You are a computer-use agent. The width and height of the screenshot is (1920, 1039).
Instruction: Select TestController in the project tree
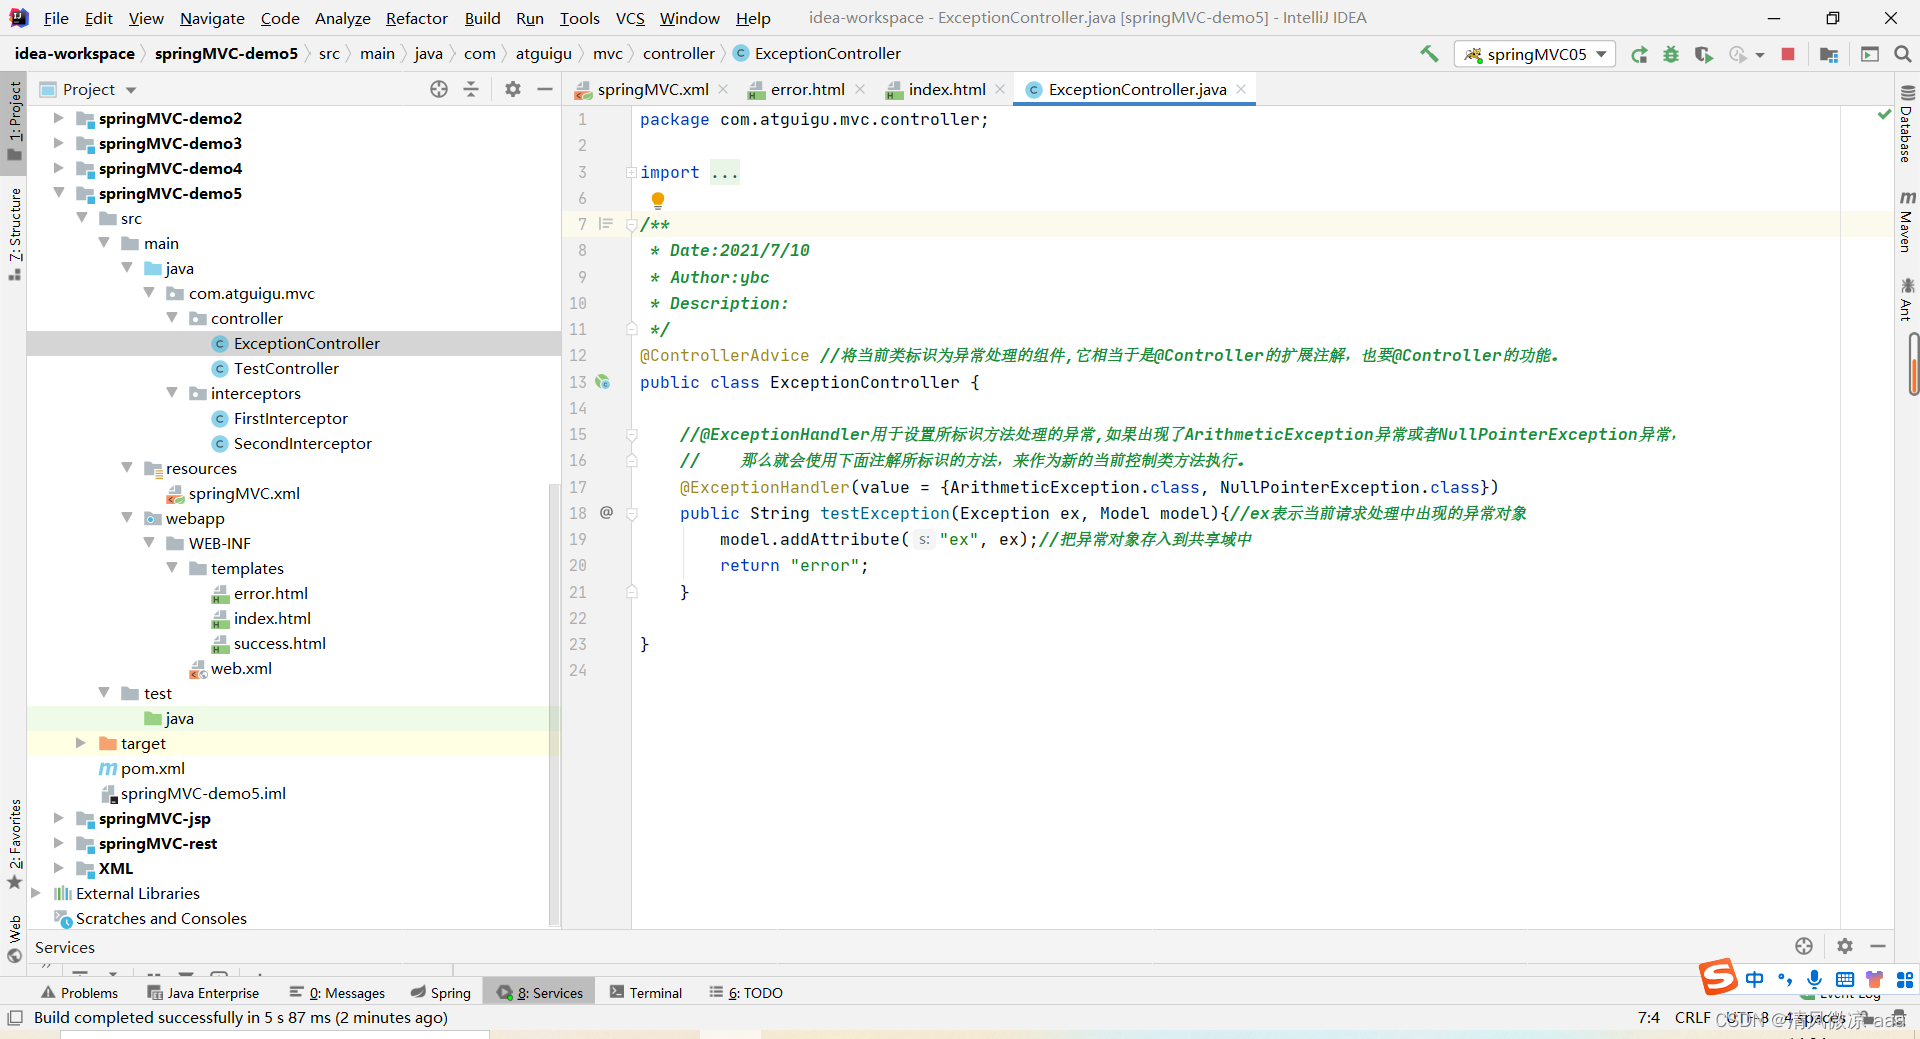tap(286, 368)
